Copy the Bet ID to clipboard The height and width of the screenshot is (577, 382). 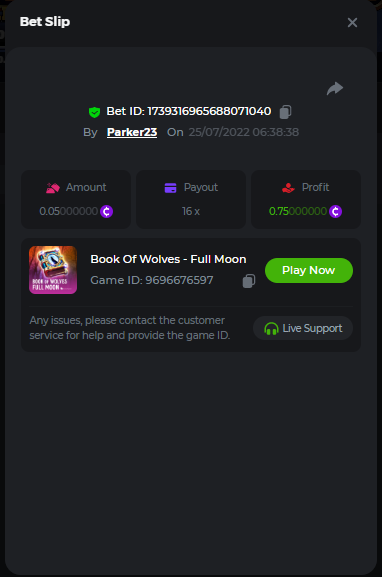point(285,112)
